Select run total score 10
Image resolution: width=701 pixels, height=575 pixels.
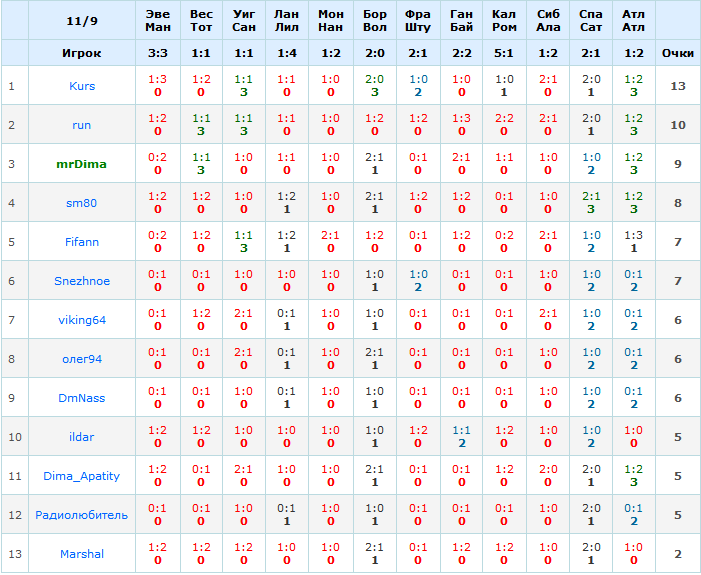pyautogui.click(x=678, y=125)
